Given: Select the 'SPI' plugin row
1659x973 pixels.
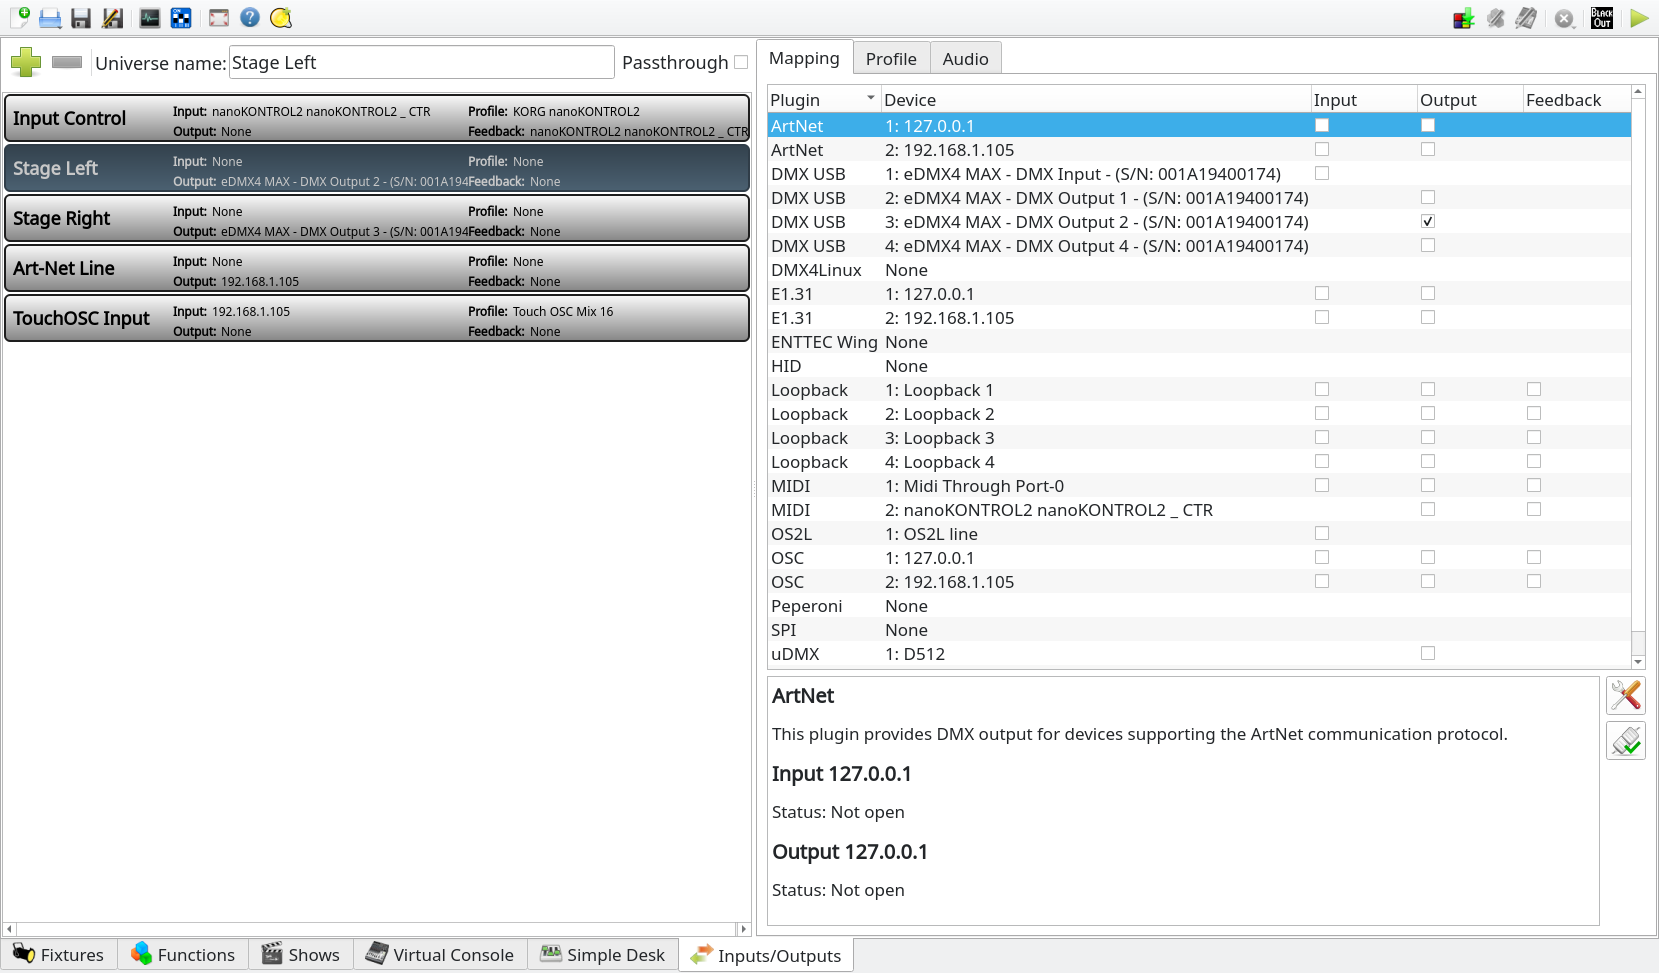Looking at the screenshot, I should coord(1199,630).
